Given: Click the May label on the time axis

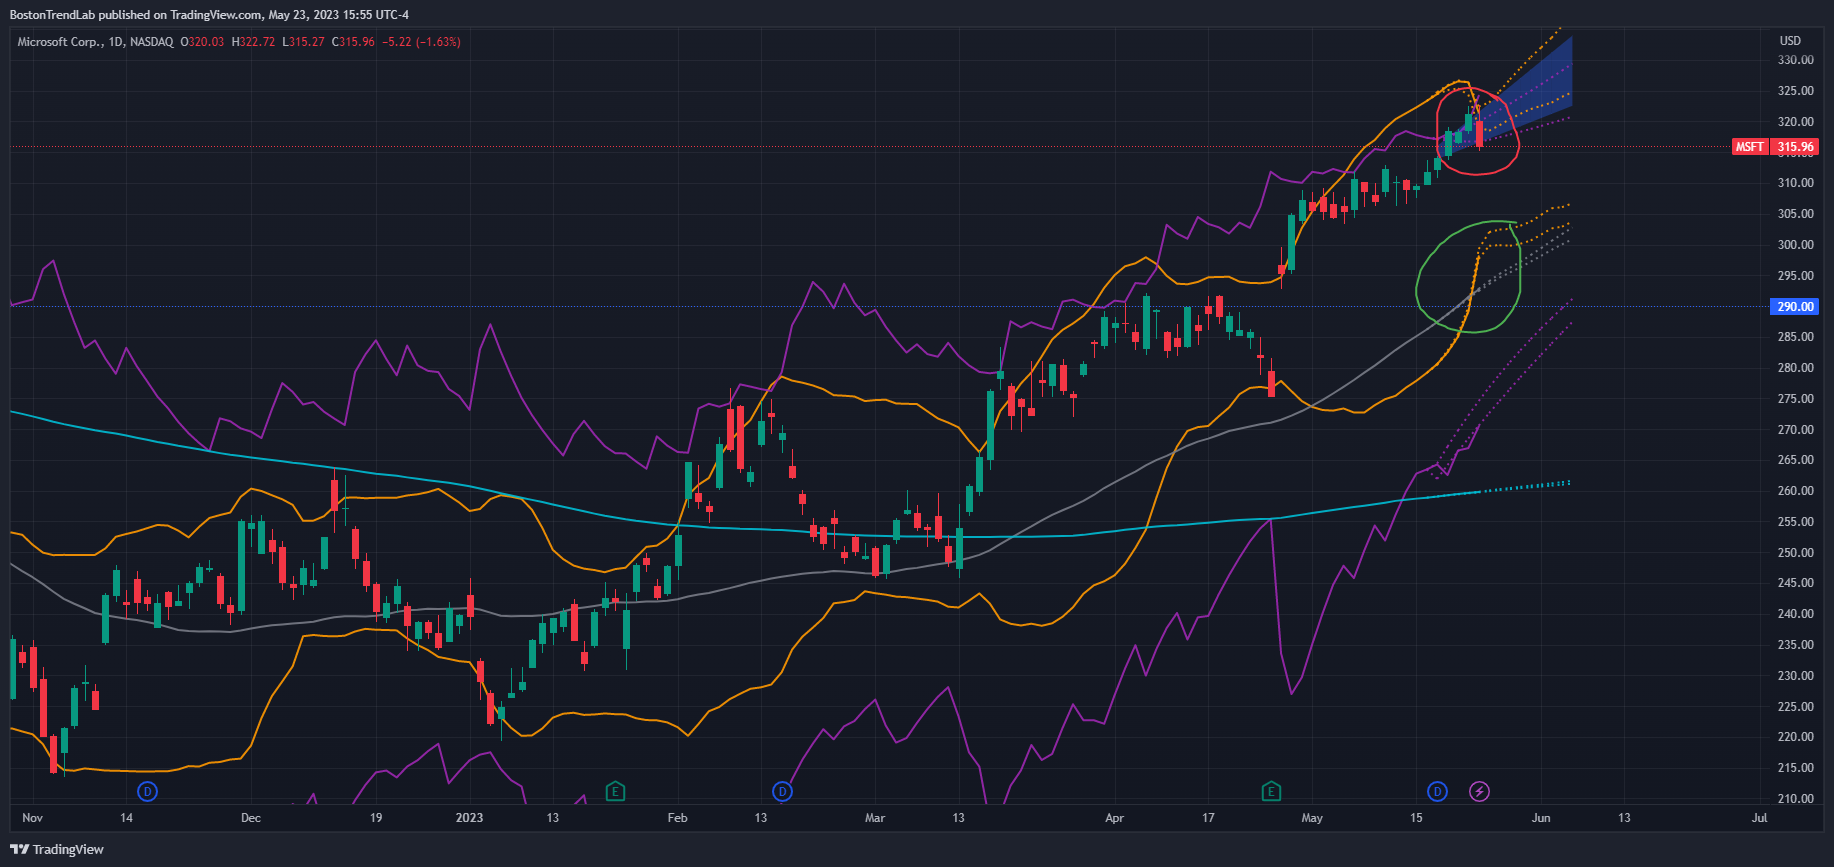Looking at the screenshot, I should [x=1312, y=818].
